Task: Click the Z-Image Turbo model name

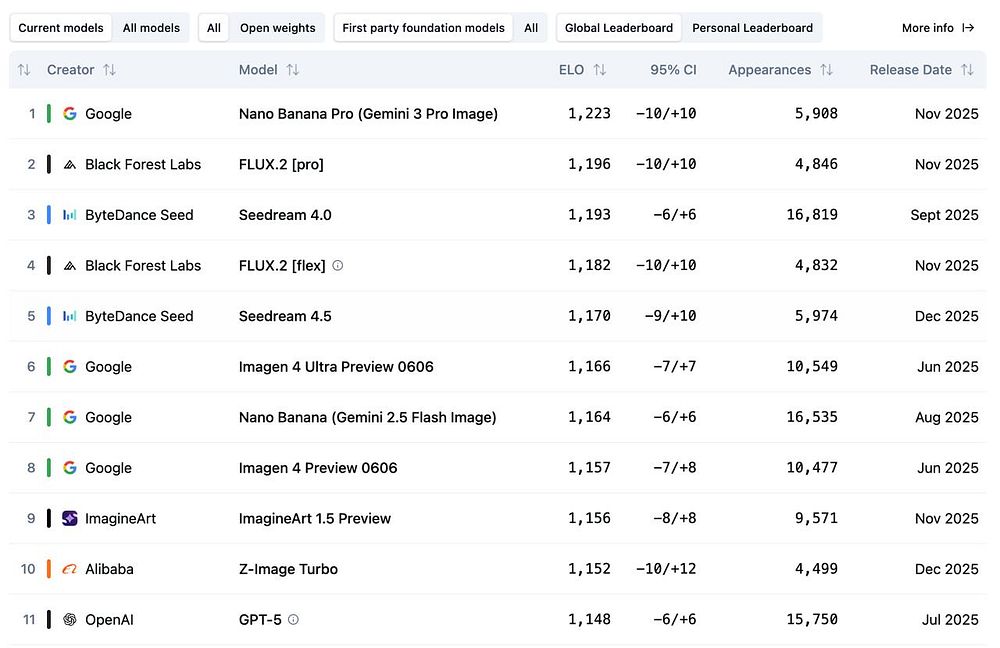Action: click(x=288, y=569)
